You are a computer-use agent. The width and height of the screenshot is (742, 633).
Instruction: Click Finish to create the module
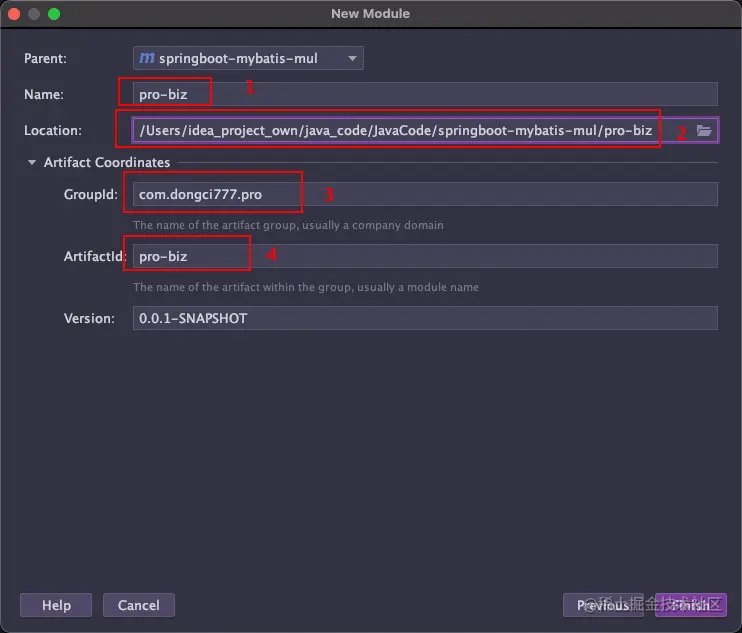coord(690,605)
